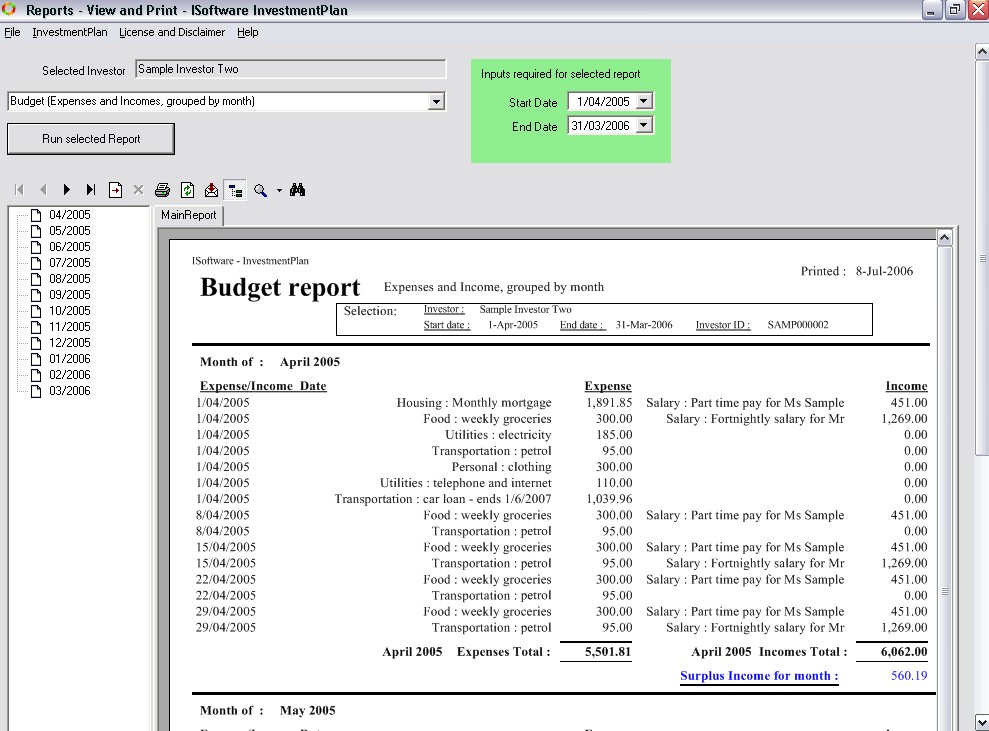Viewport: 989px width, 731px height.
Task: Select 02/2006 in the group tree
Action: point(69,375)
